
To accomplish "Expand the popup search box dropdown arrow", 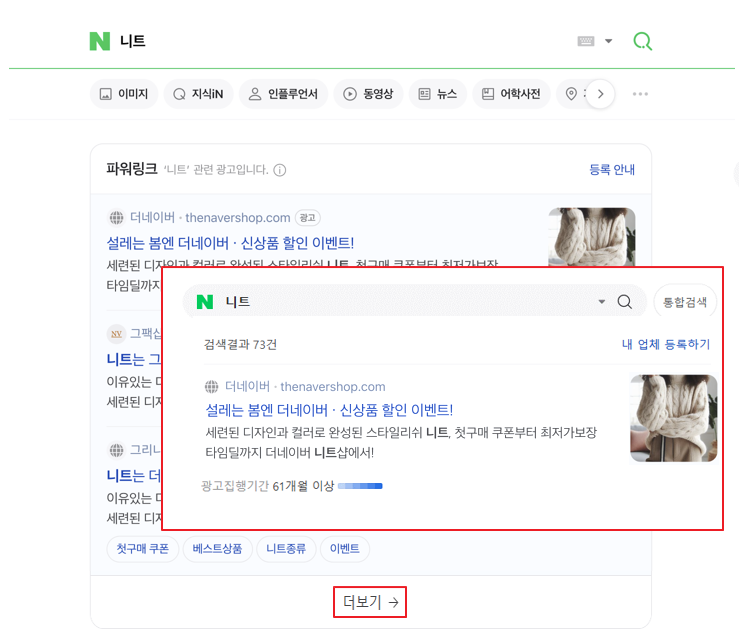I will [602, 302].
